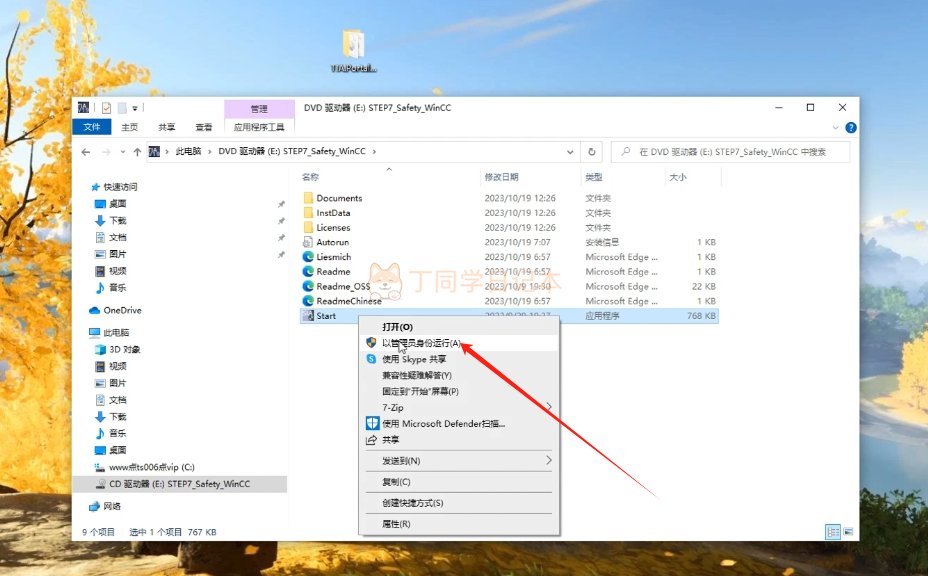Sort by 大小 column header
Image resolution: width=928 pixels, height=576 pixels.
(x=678, y=177)
